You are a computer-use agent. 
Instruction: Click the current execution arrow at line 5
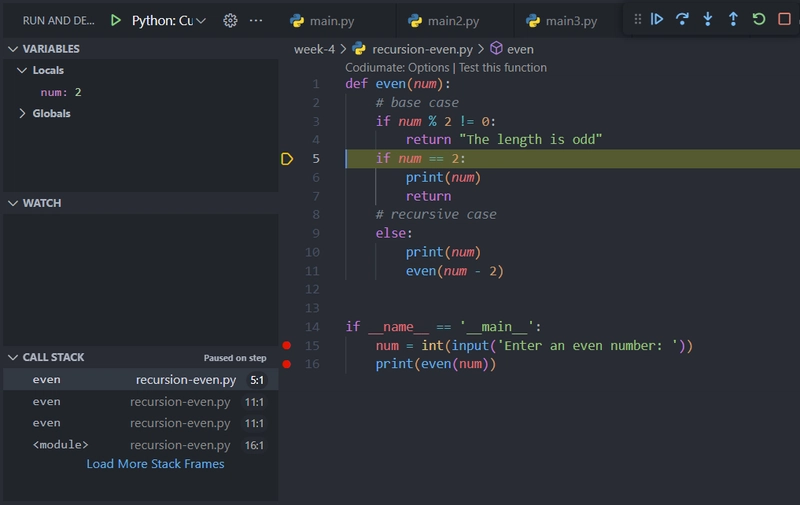pyautogui.click(x=287, y=159)
